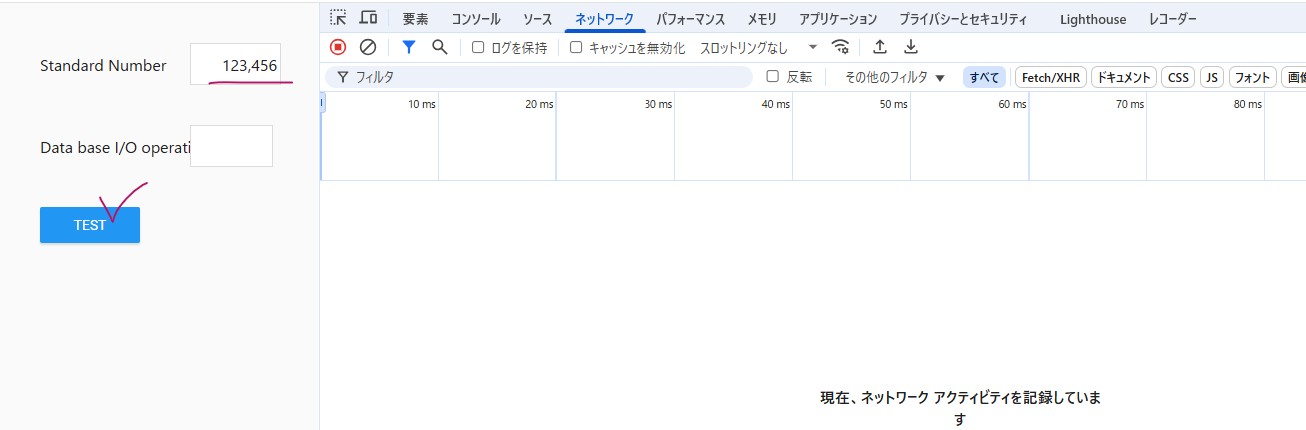Image resolution: width=1306 pixels, height=430 pixels.
Task: Switch to the コンソール tab
Action: tap(476, 19)
